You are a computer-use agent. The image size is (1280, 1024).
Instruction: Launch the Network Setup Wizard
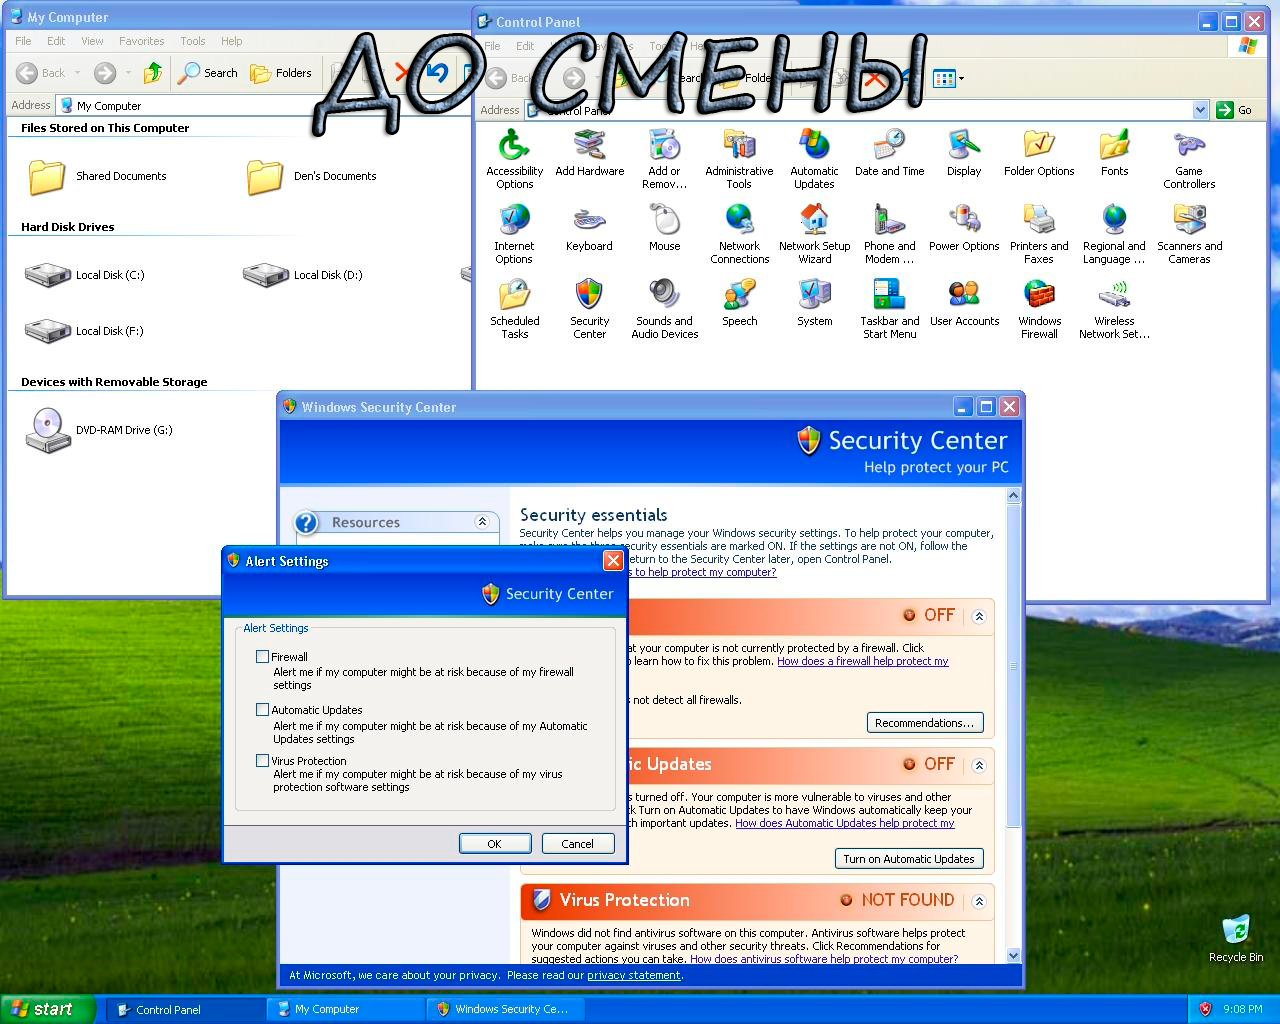pos(814,234)
